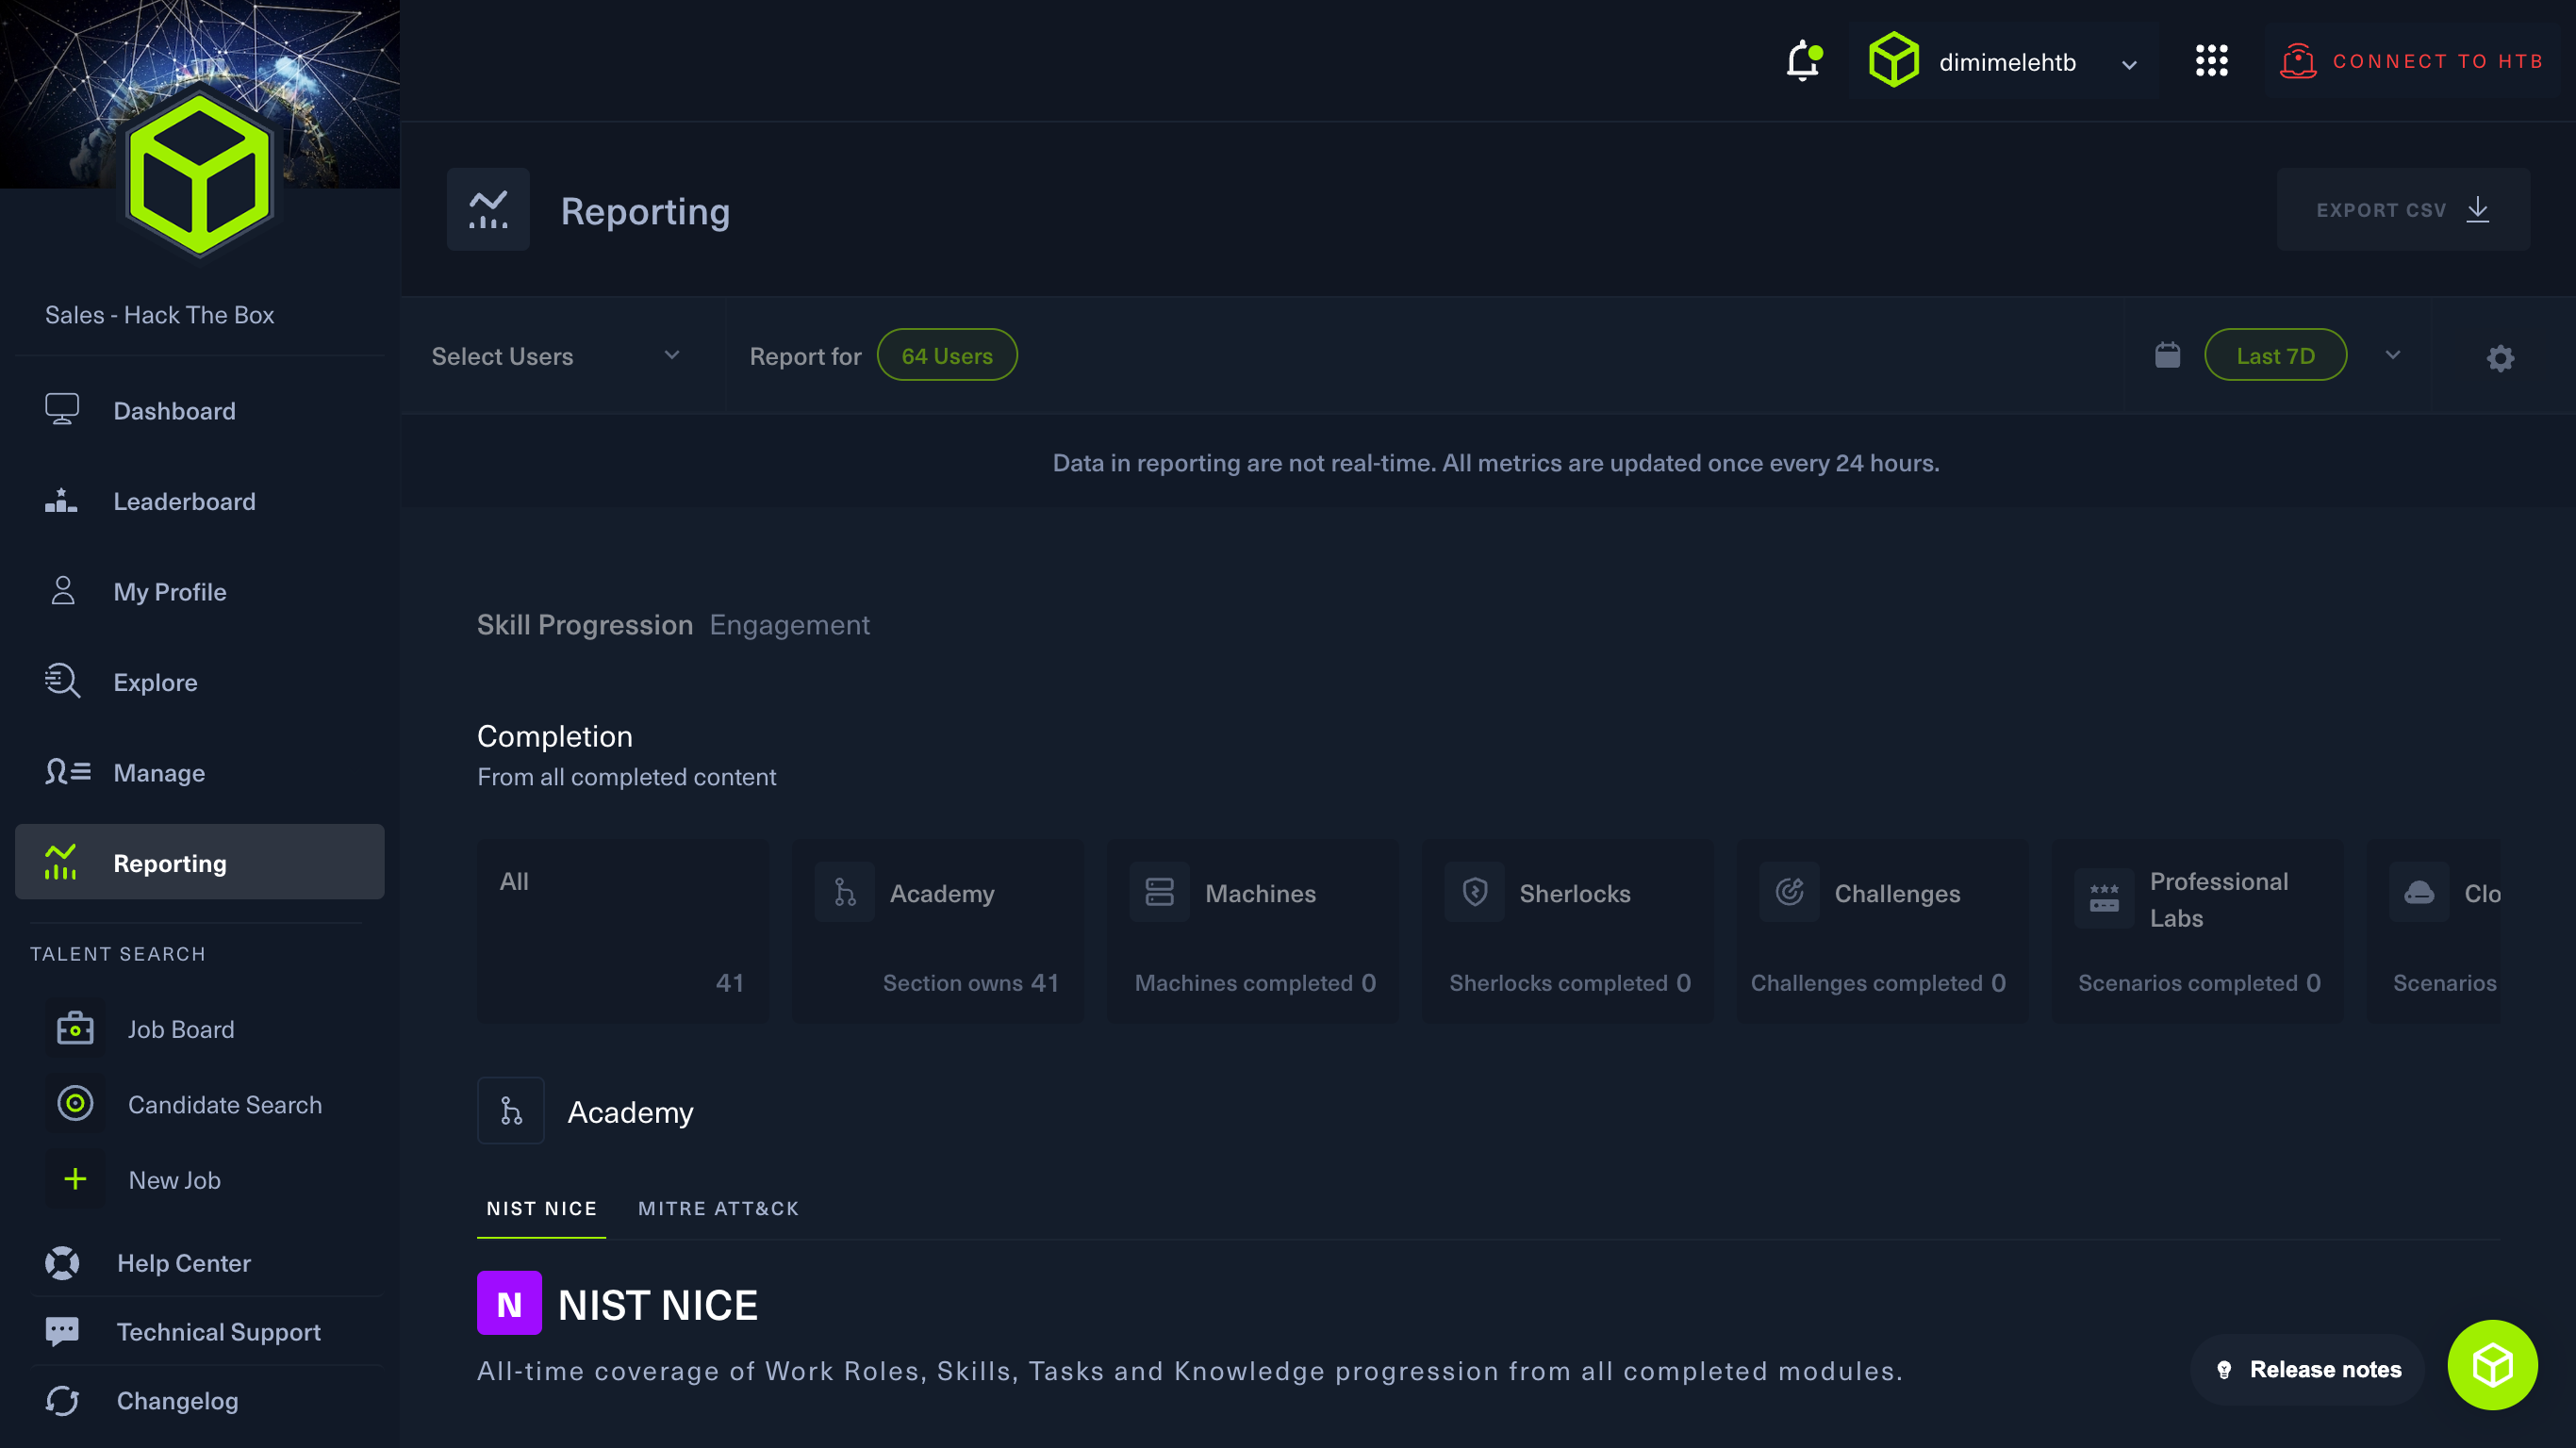Click the Connect to HTB headset icon
This screenshot has width=2576, height=1448.
2297,62
